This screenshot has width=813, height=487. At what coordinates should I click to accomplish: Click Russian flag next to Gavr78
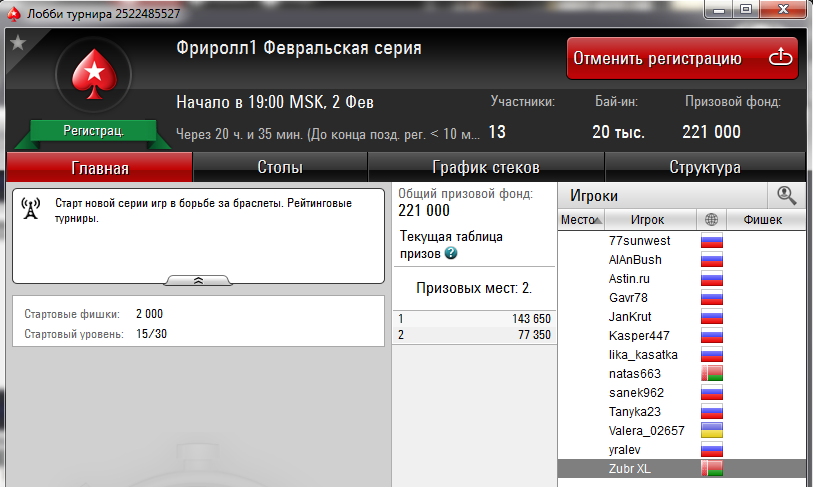tap(712, 298)
